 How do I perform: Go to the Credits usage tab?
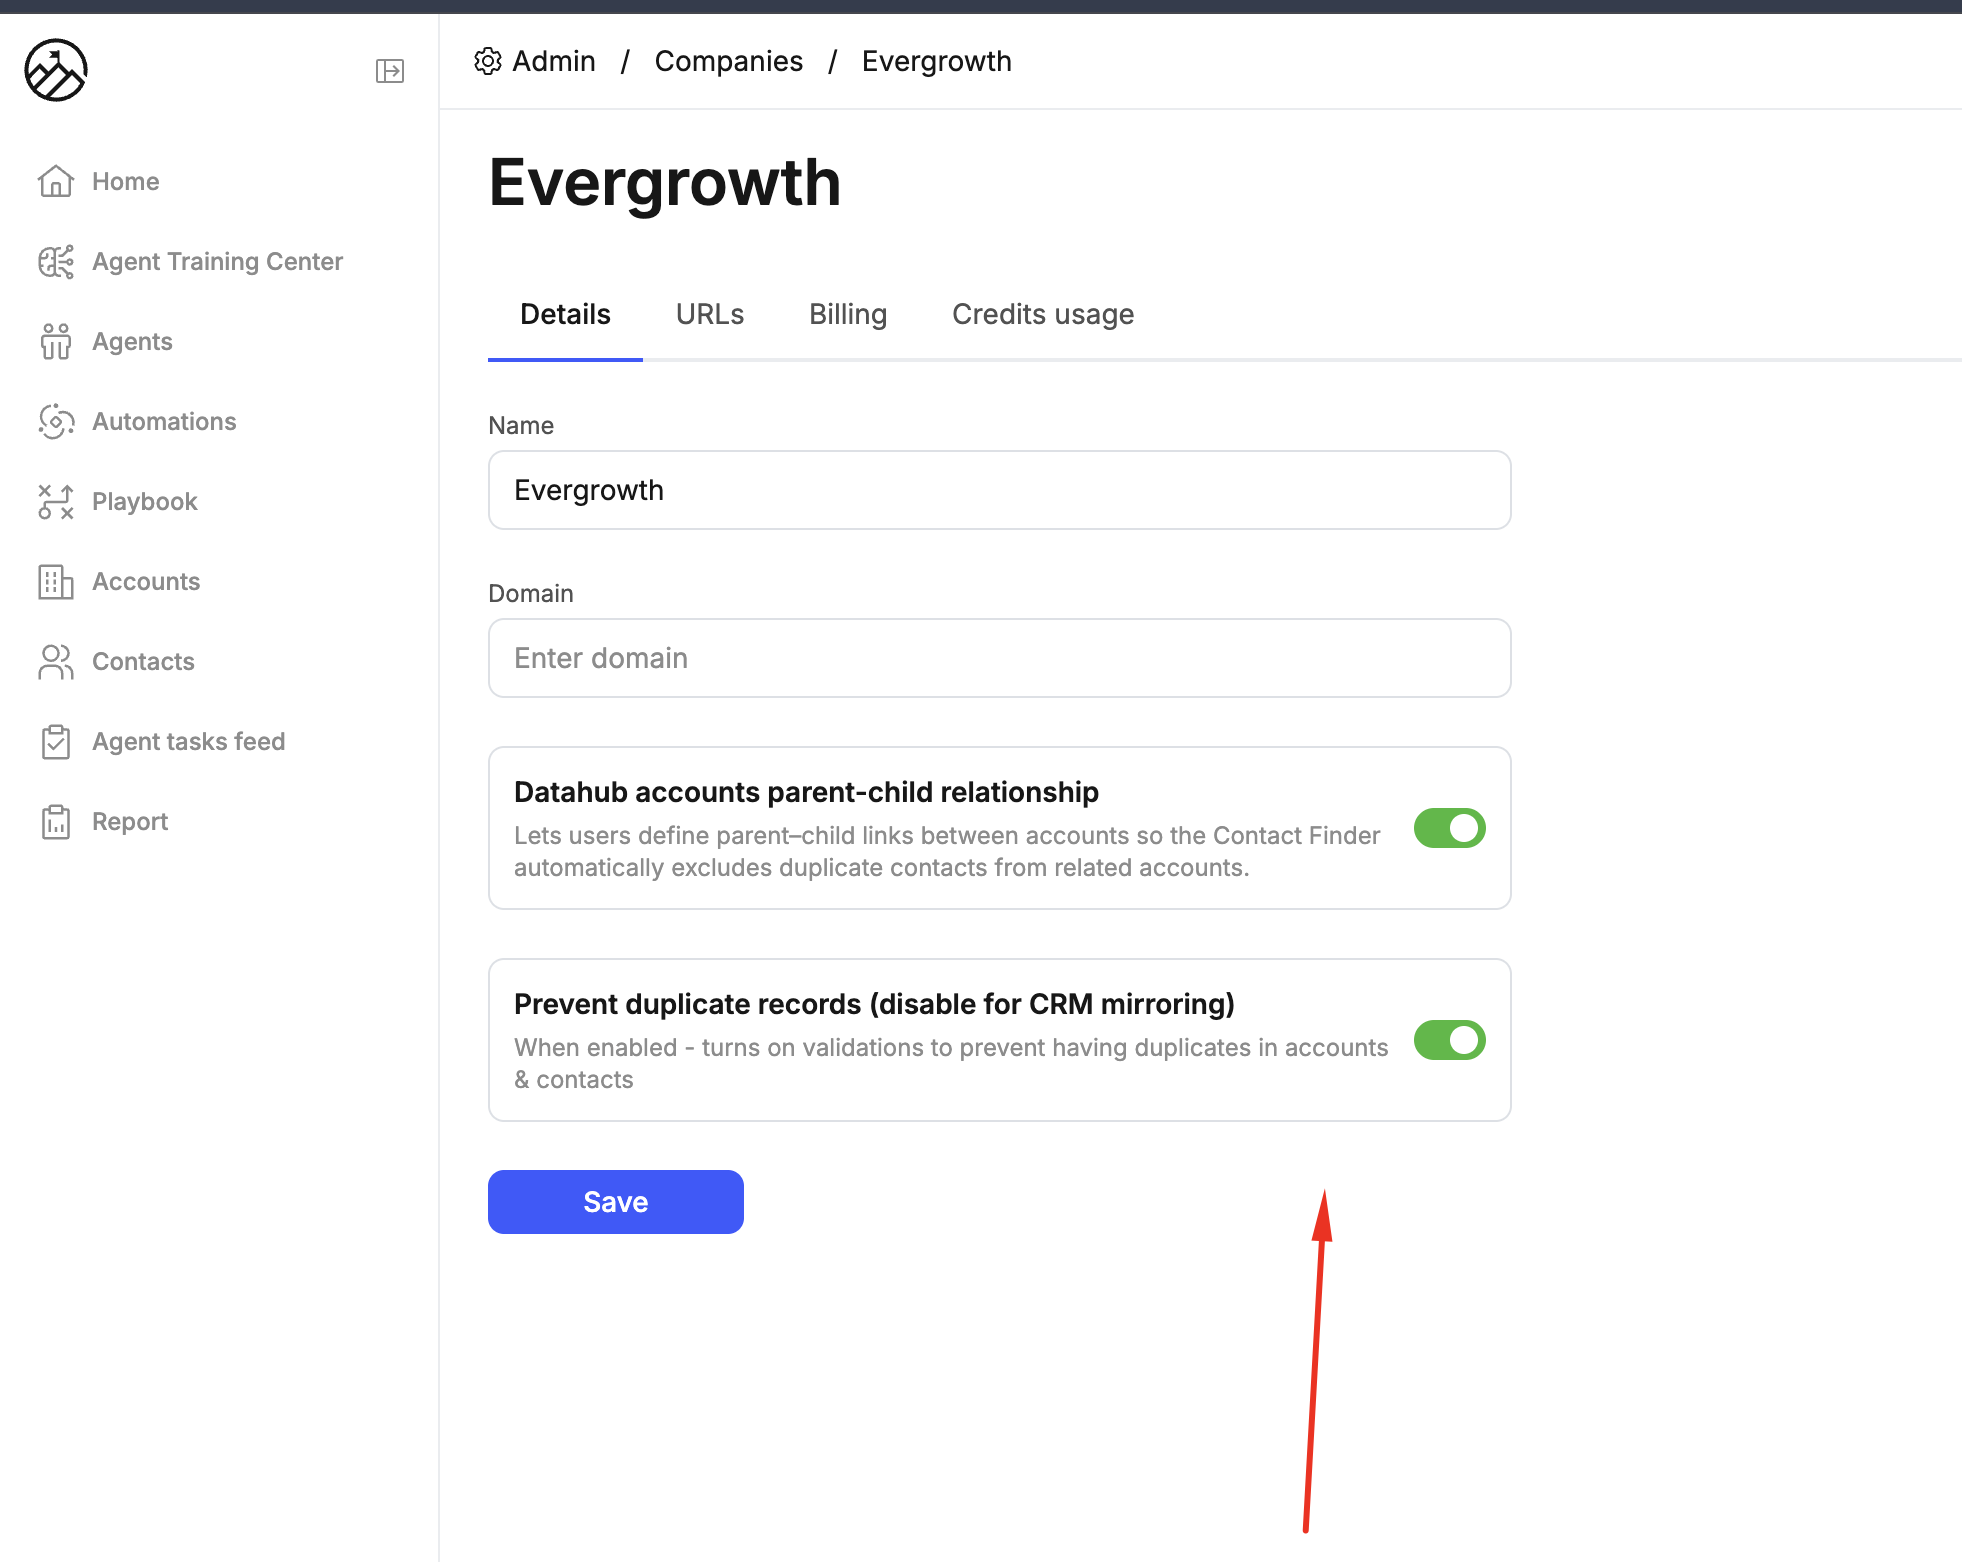click(x=1042, y=314)
